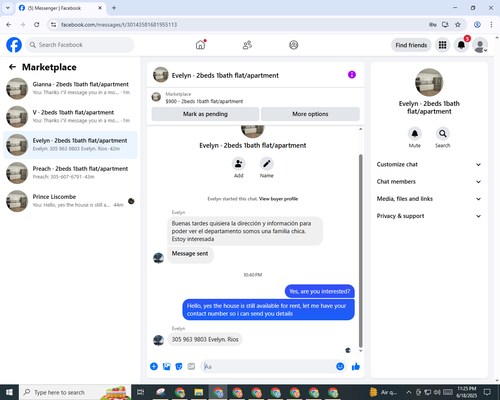Image resolution: width=500 pixels, height=400 pixels.
Task: View site information icon in address bar
Action: click(x=53, y=25)
